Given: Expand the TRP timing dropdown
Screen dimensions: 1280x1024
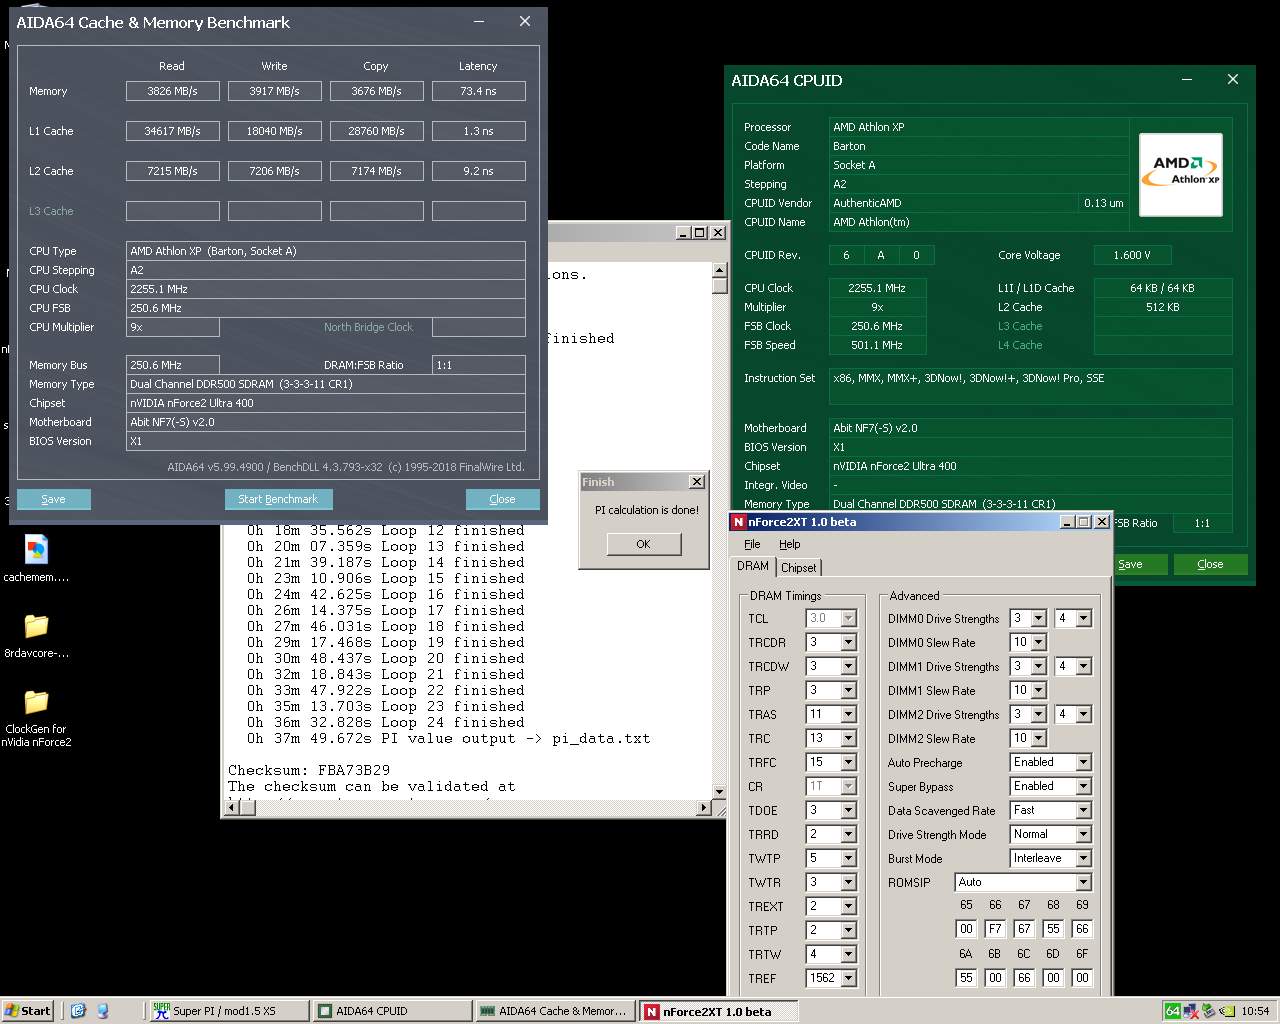Looking at the screenshot, I should coord(849,690).
